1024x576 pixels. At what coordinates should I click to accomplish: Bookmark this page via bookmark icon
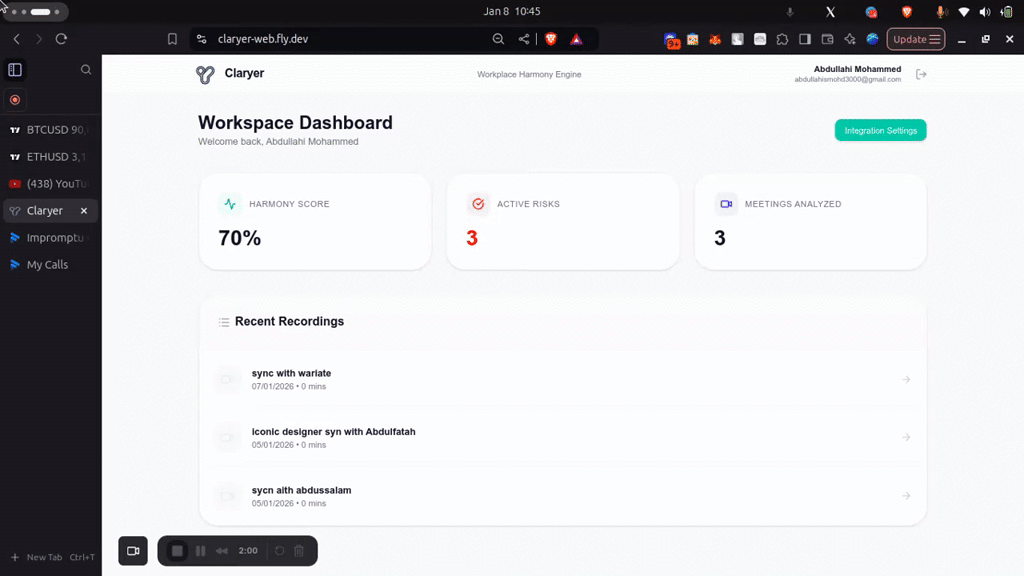(x=172, y=39)
